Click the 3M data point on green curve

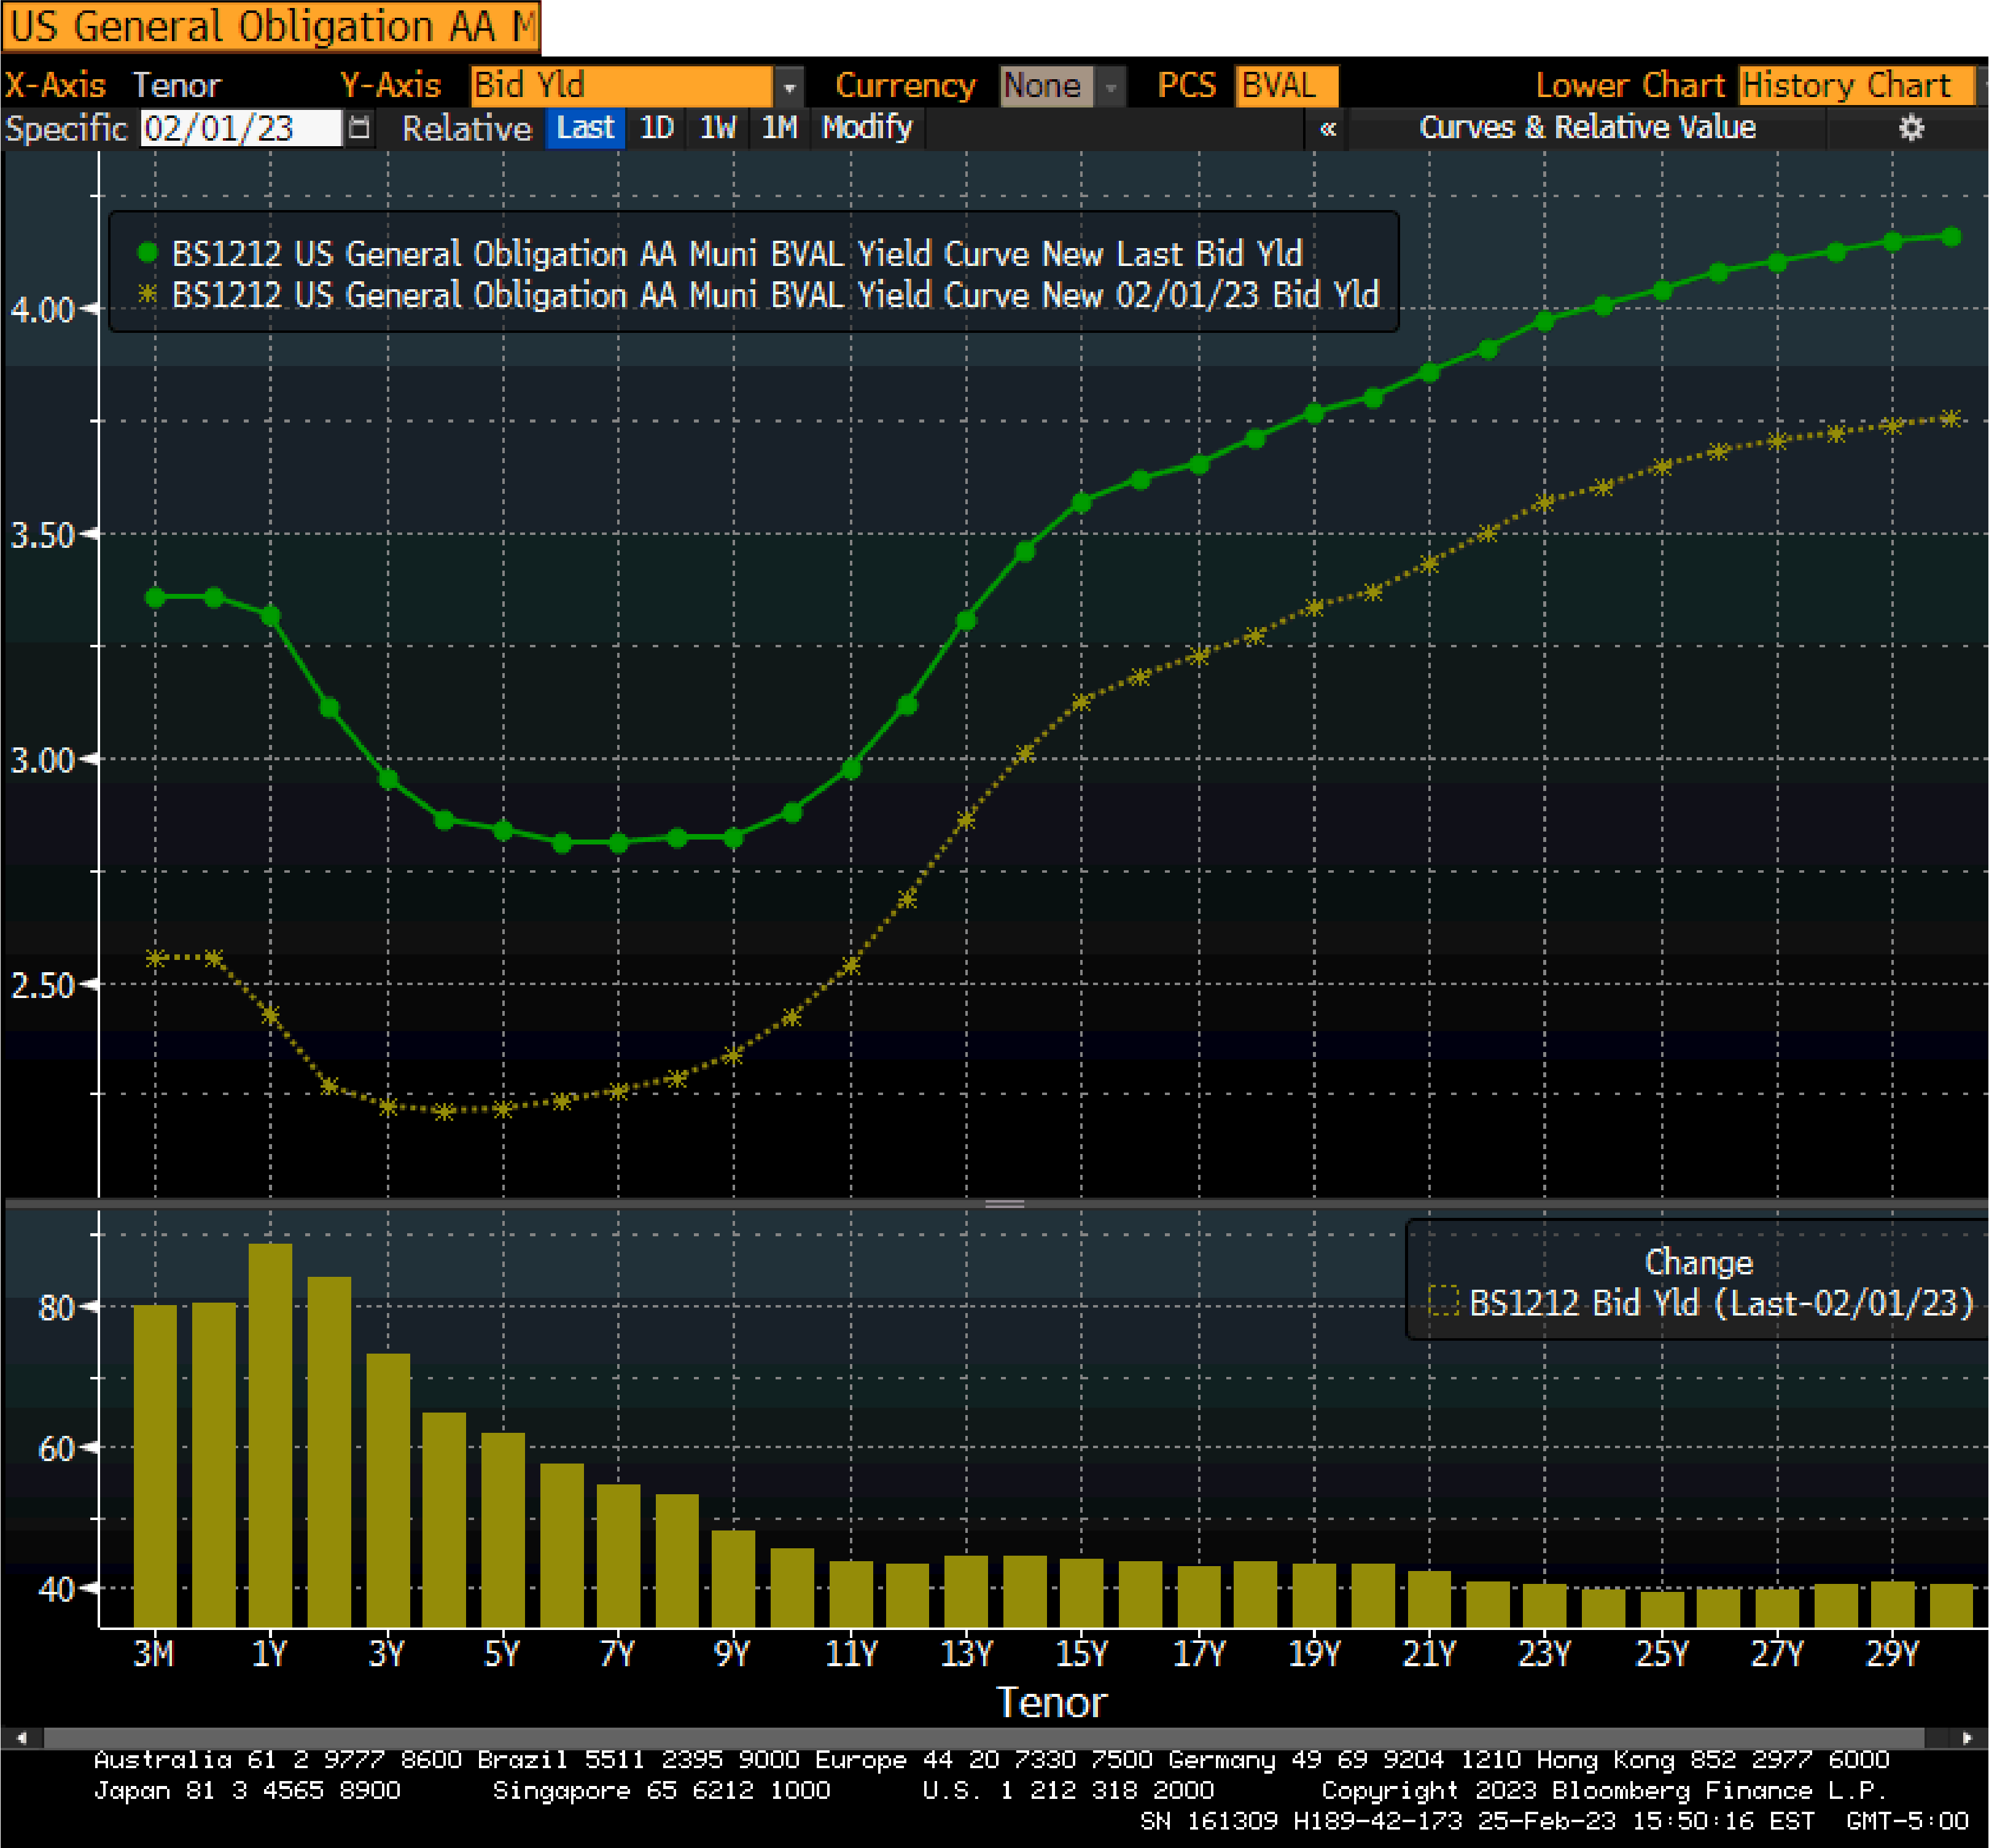coord(155,597)
